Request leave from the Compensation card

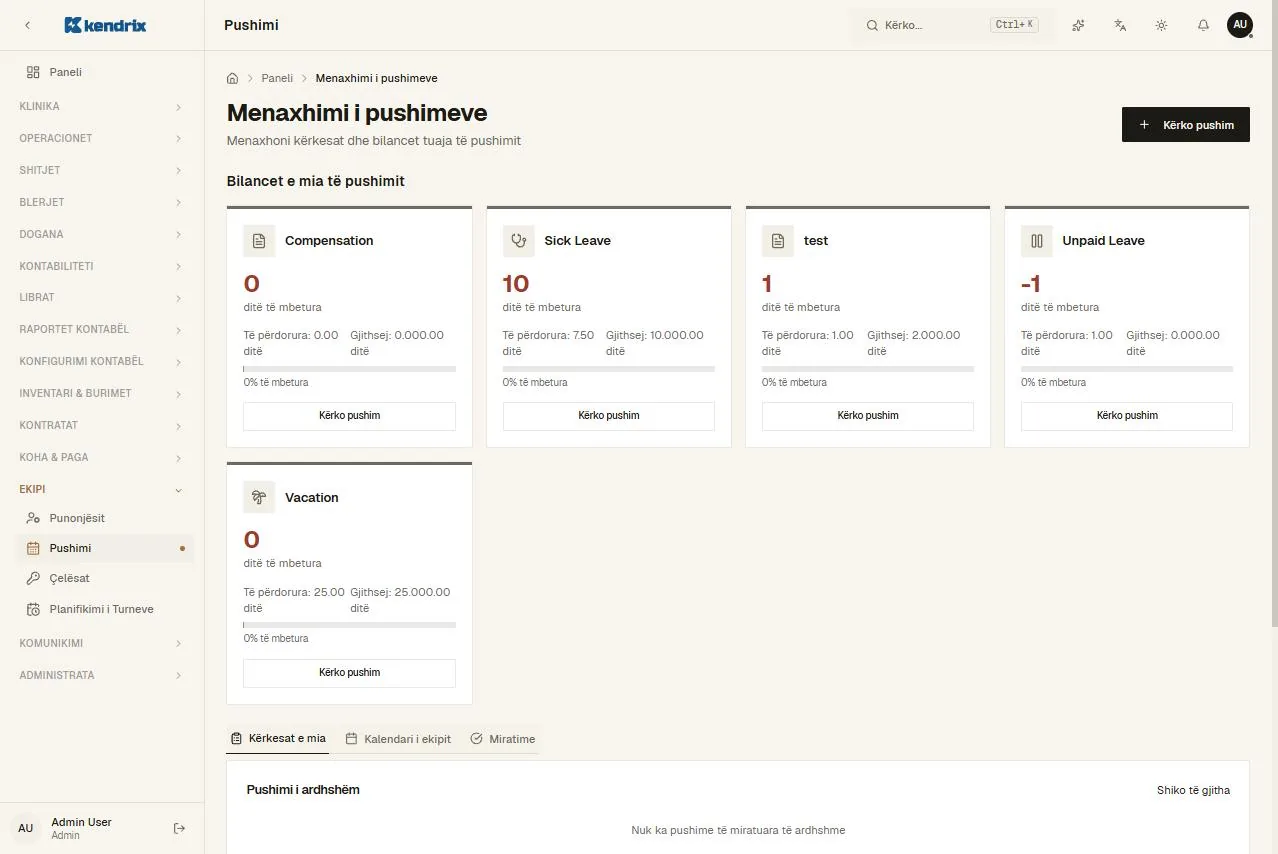pos(349,416)
